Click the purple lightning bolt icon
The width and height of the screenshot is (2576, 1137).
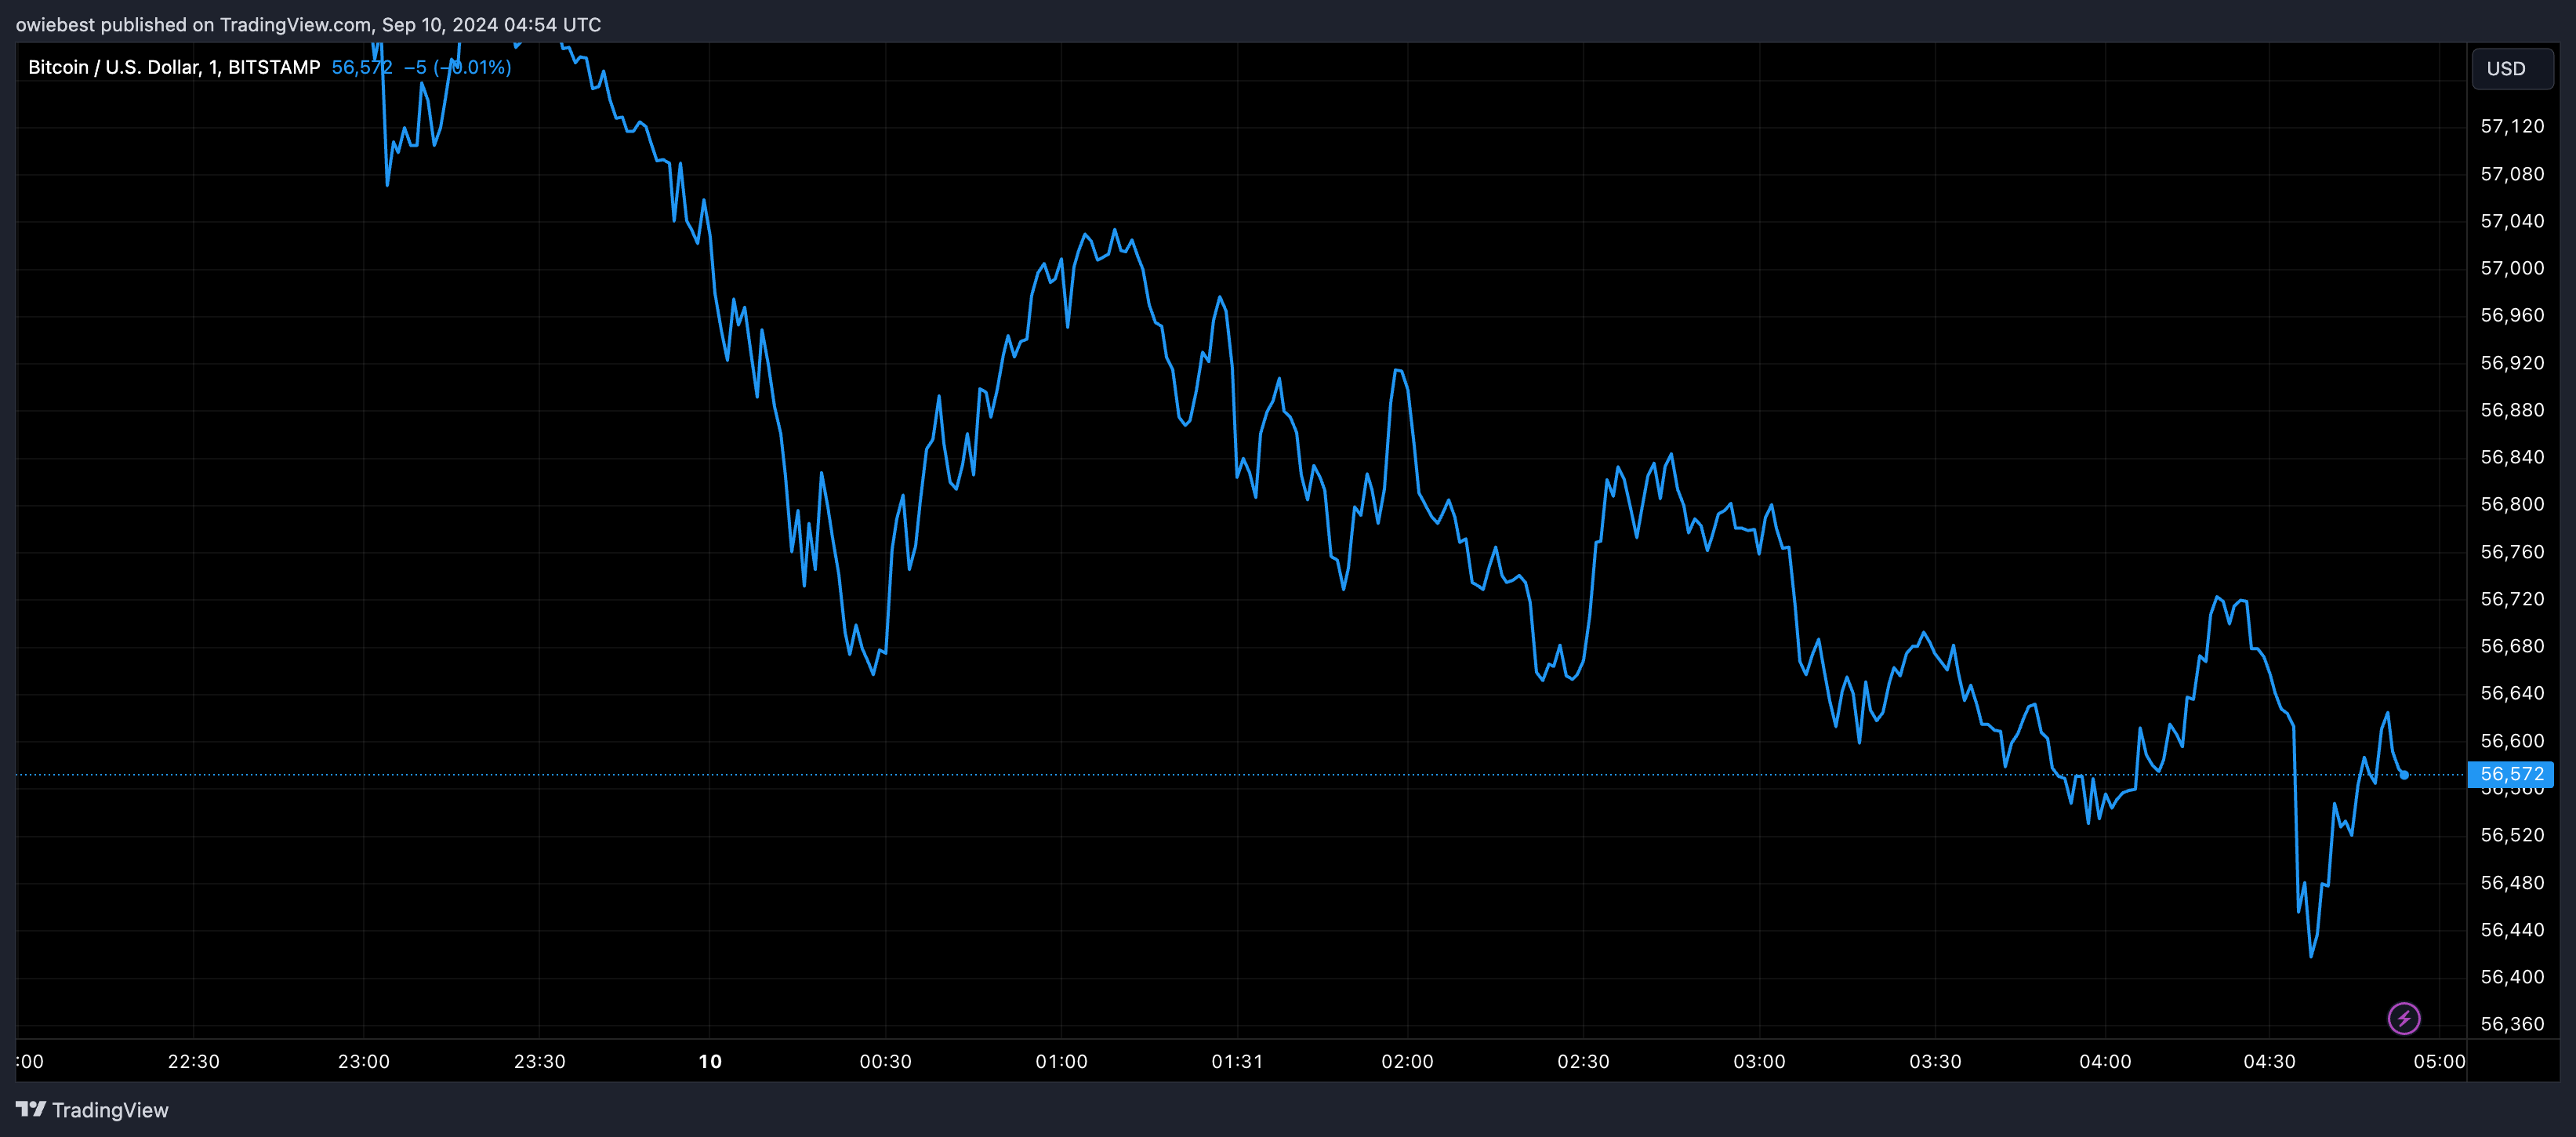tap(2404, 1019)
